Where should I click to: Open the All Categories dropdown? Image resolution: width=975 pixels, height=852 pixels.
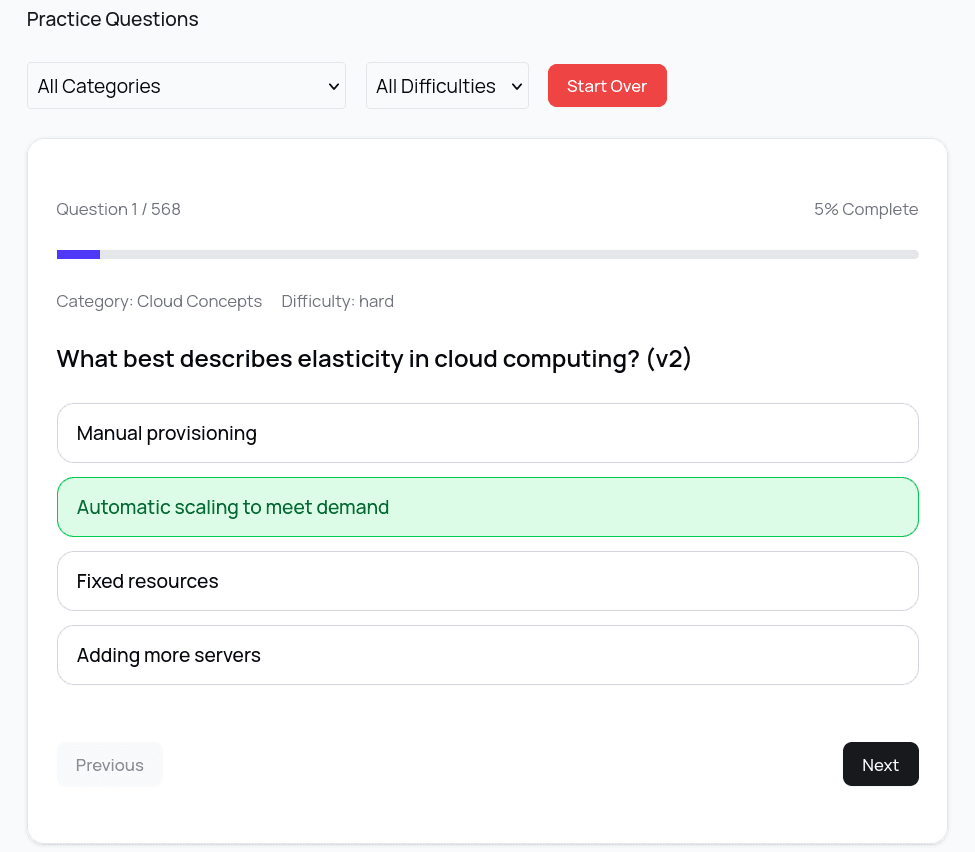(x=186, y=86)
